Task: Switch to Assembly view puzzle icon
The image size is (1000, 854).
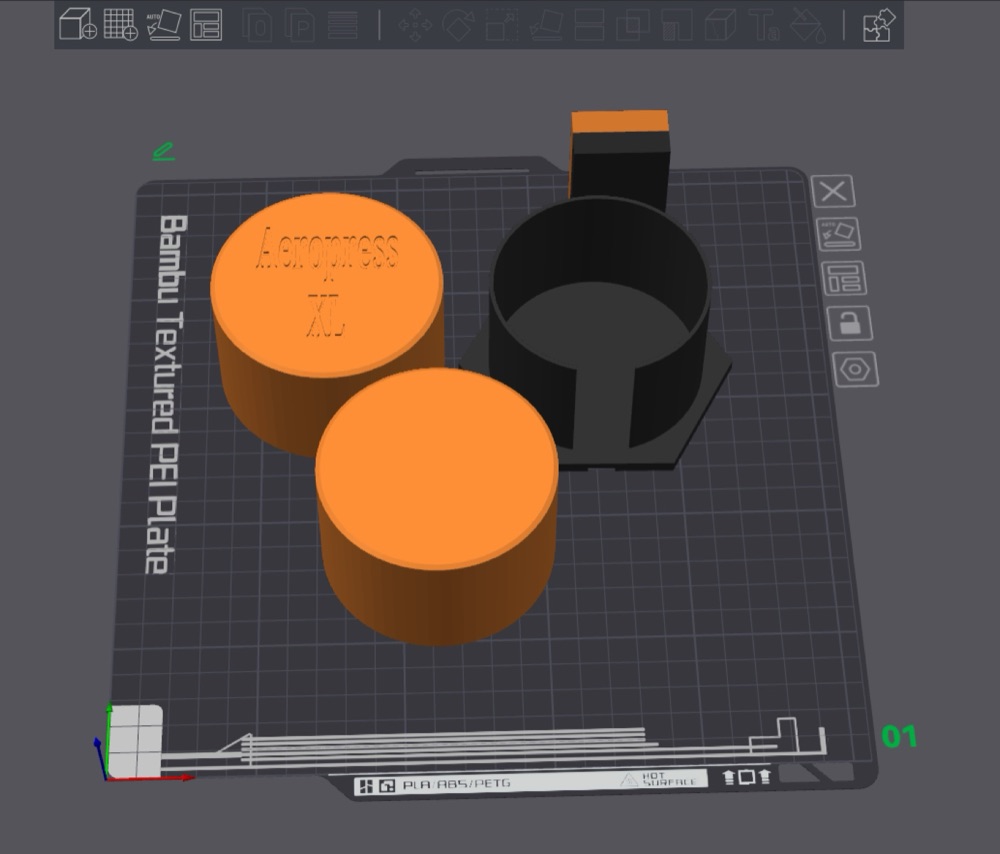Action: click(x=879, y=25)
